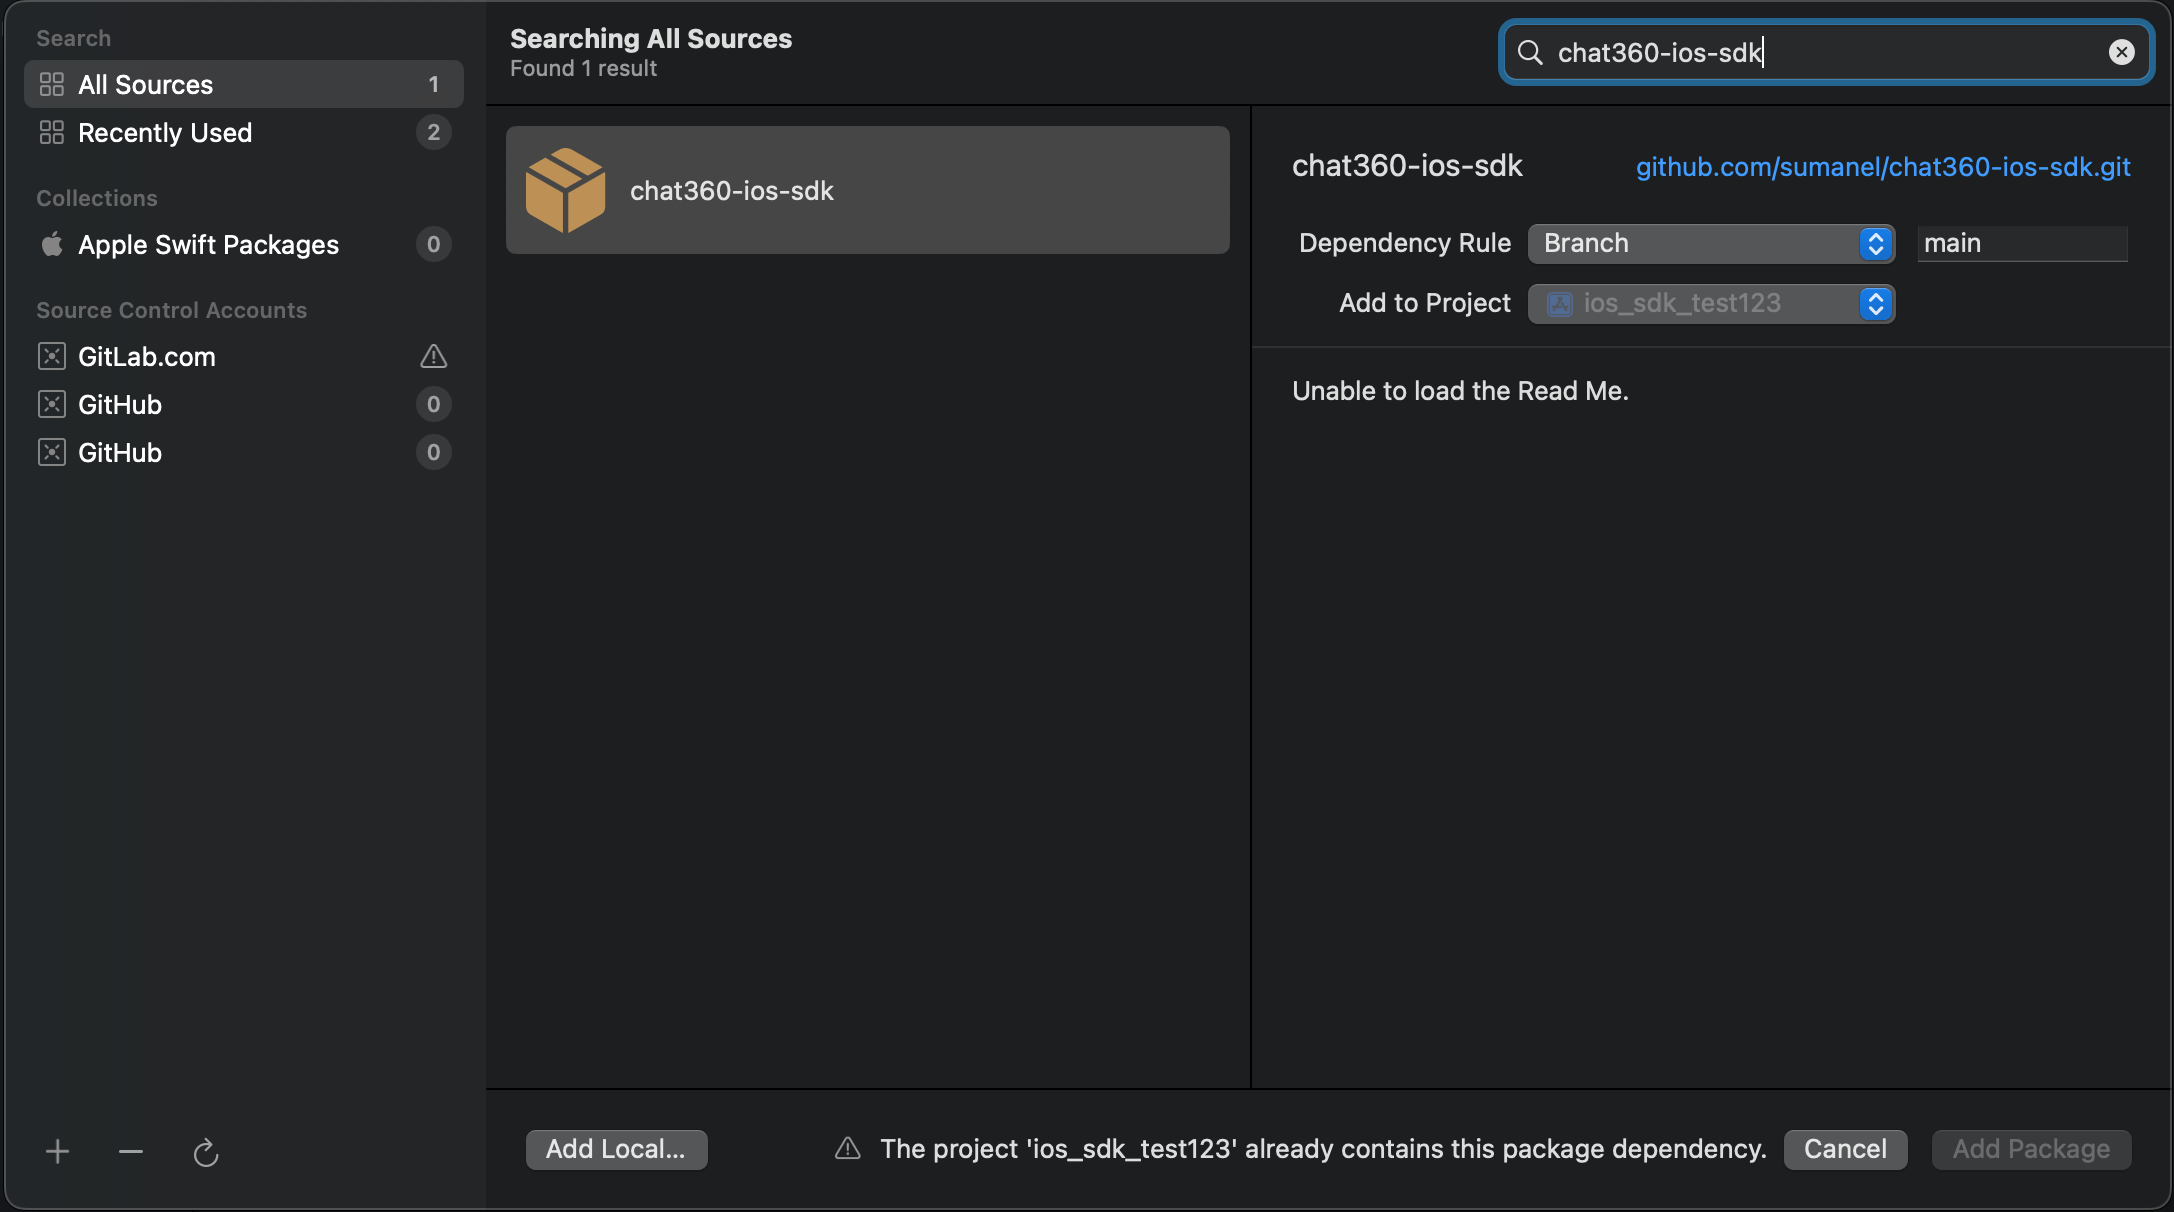This screenshot has height=1212, width=2174.
Task: Click the main branch name field
Action: click(2020, 243)
